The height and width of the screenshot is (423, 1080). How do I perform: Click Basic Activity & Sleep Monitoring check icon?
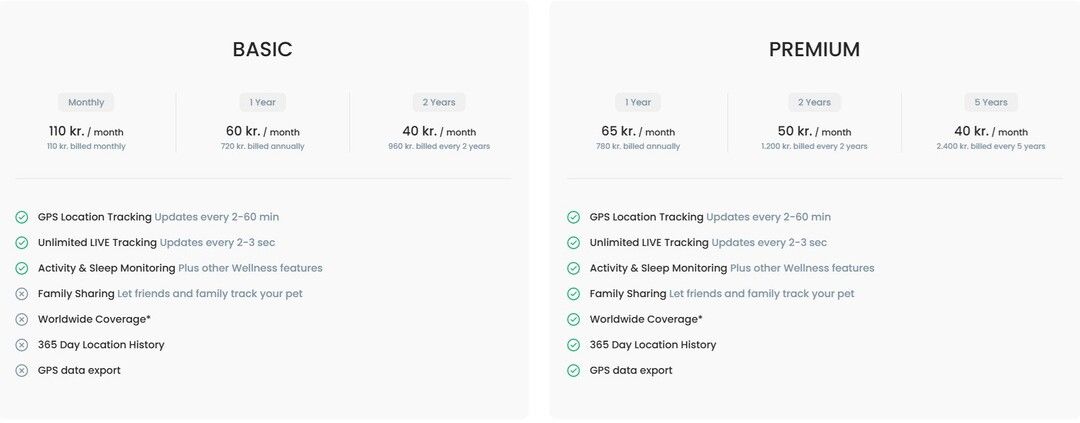(x=22, y=268)
